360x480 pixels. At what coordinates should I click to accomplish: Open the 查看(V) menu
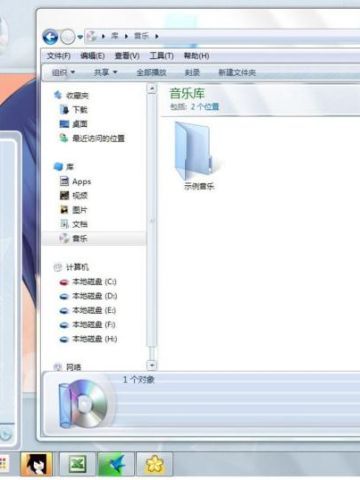tap(127, 56)
